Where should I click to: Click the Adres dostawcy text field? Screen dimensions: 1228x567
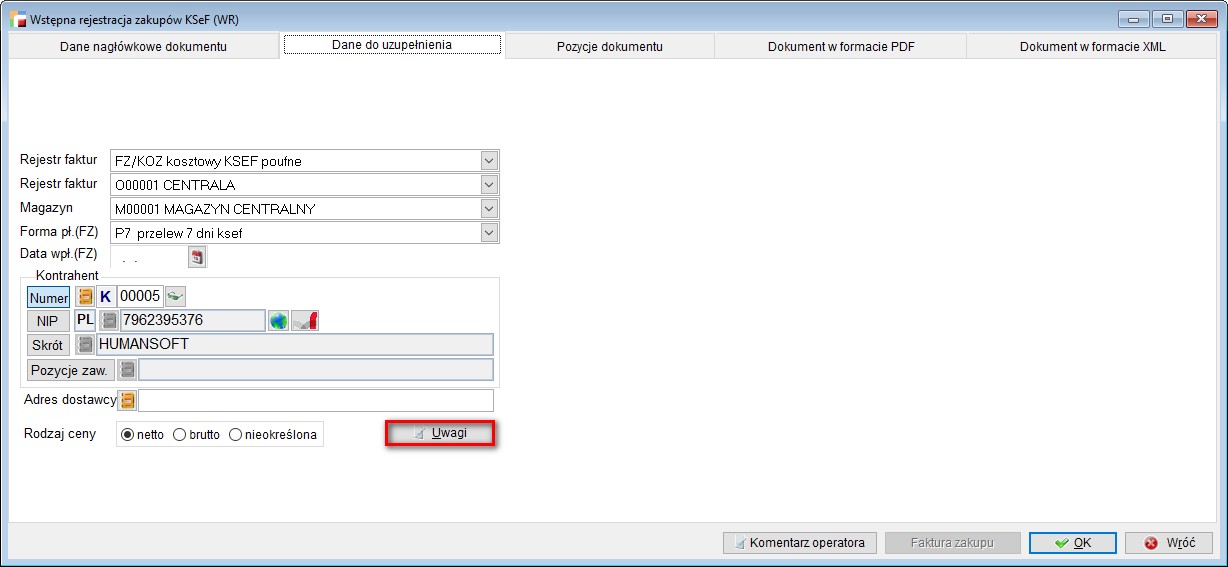315,401
